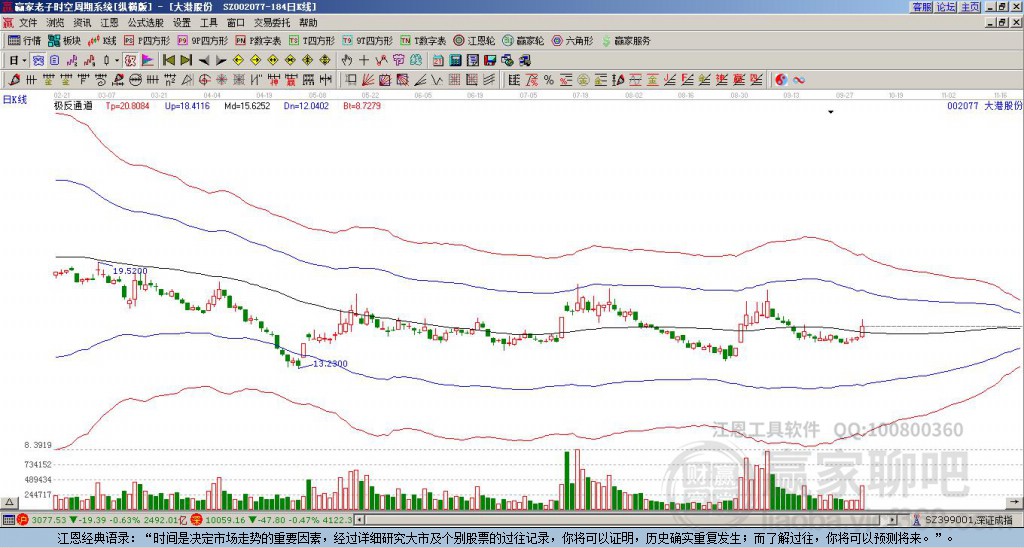The image size is (1024, 548).
Task: Click the 行情 toolbar button
Action: pos(24,40)
